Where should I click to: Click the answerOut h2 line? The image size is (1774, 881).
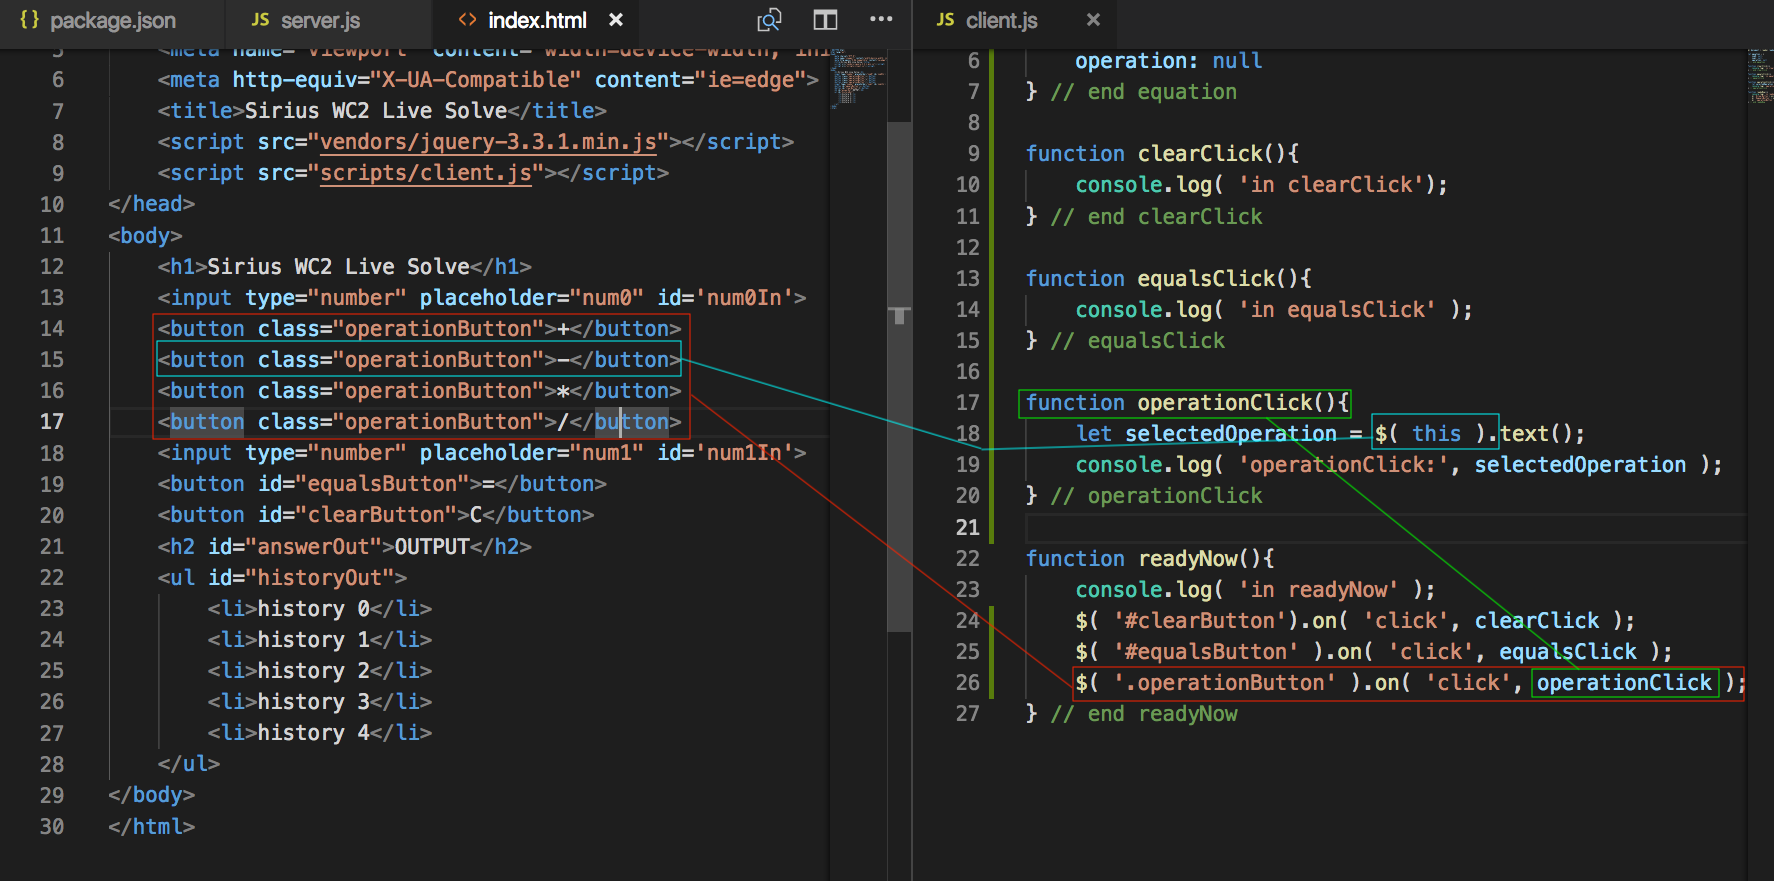pos(345,547)
